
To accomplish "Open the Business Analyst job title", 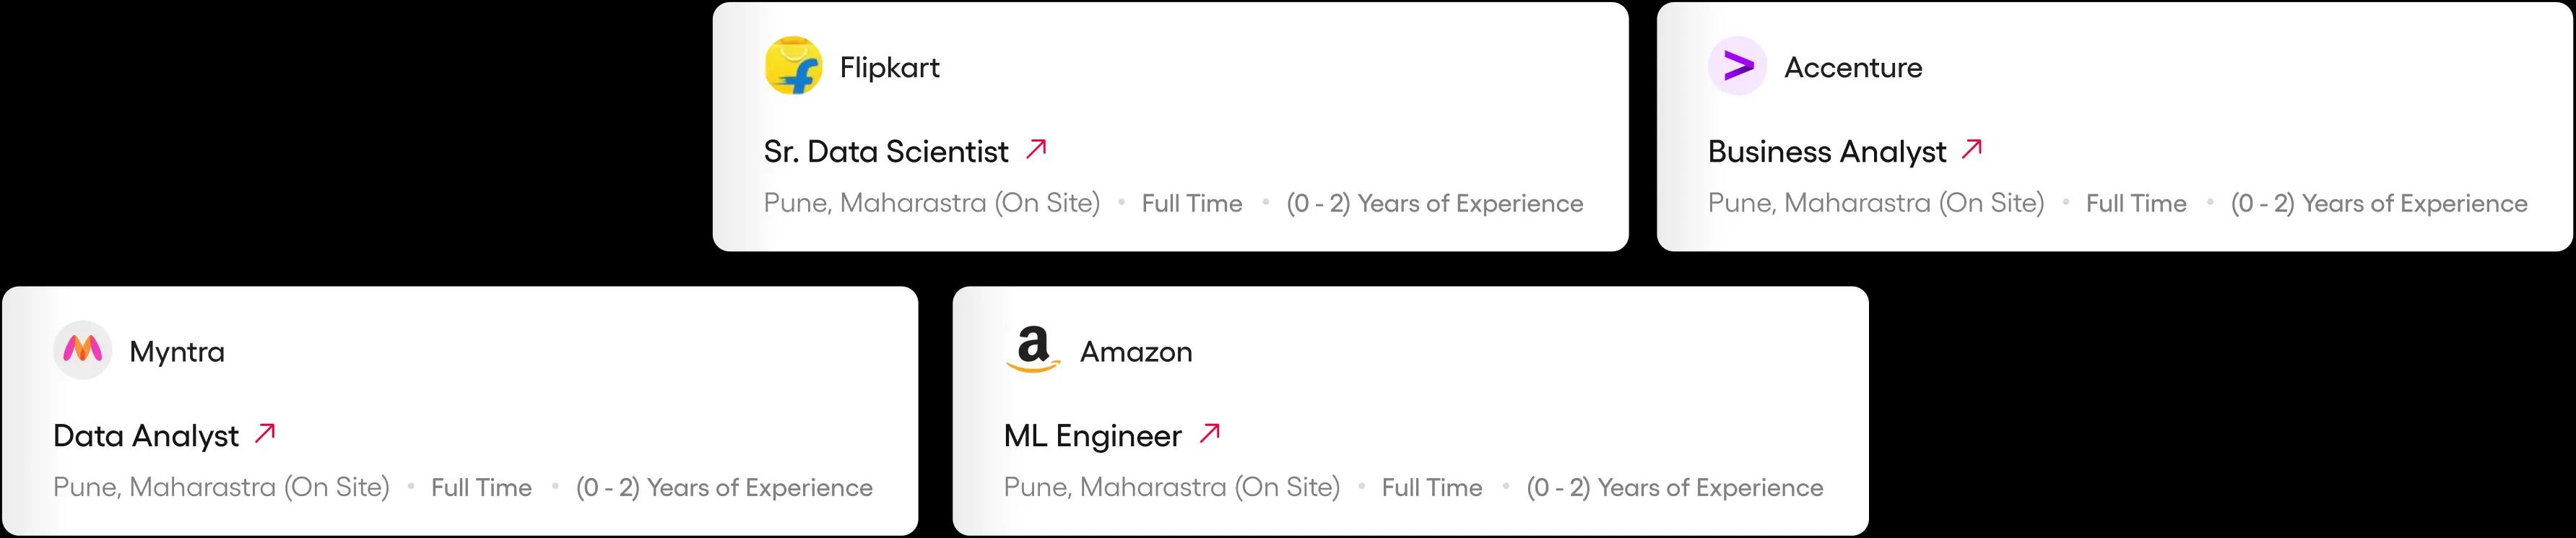I will pos(1826,152).
